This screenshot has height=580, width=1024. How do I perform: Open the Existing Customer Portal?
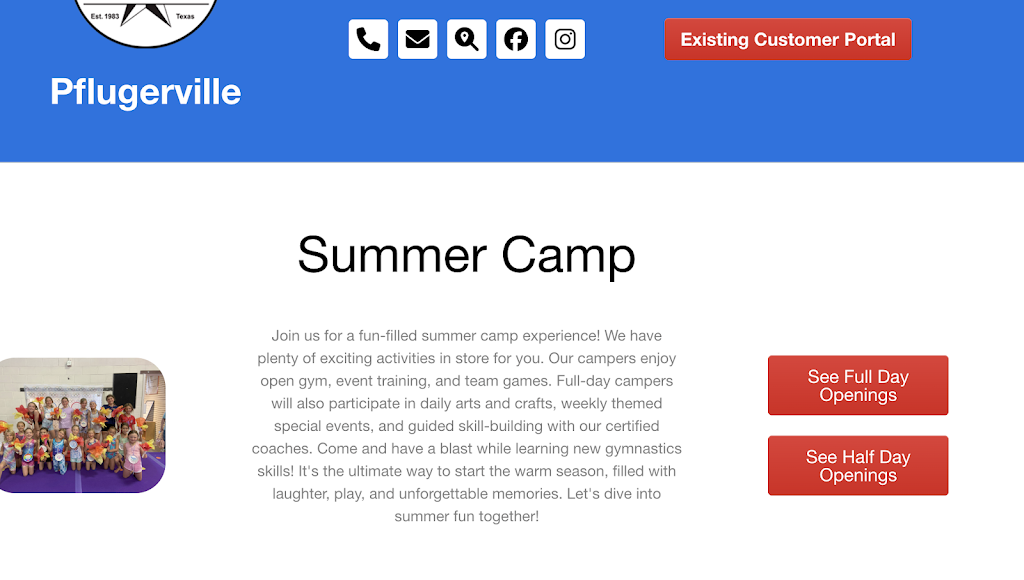coord(788,39)
